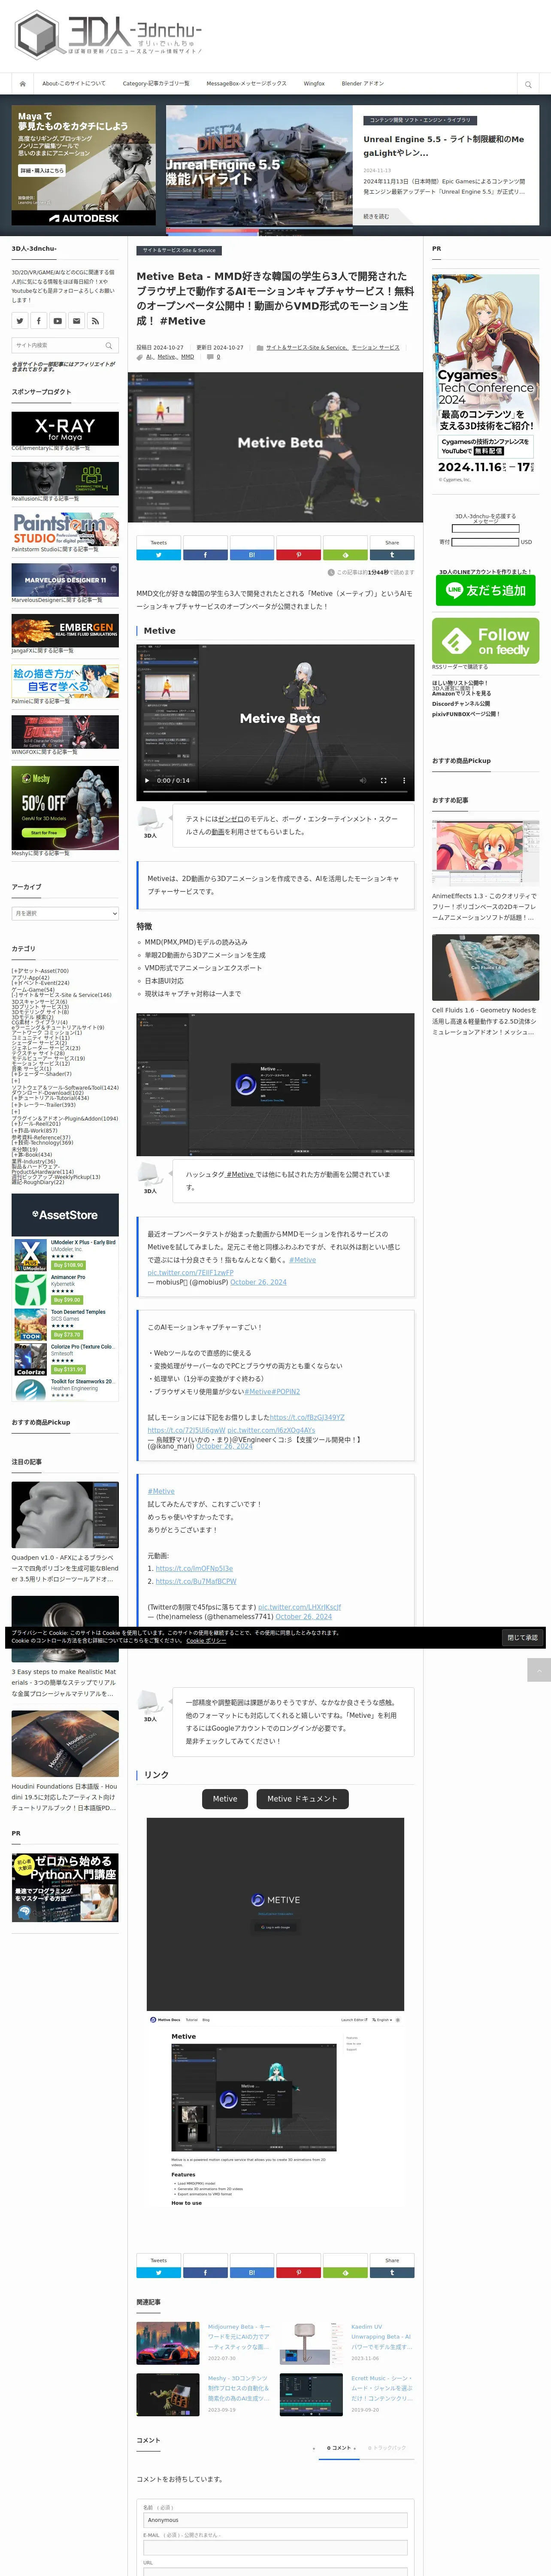Open the sidebar email contact icon

[x=77, y=321]
